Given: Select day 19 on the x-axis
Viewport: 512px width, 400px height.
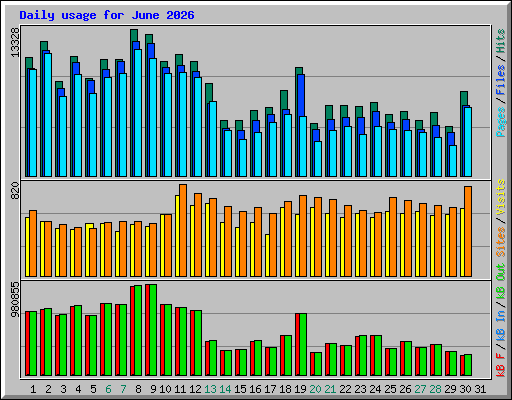Looking at the screenshot, I should [x=300, y=389].
